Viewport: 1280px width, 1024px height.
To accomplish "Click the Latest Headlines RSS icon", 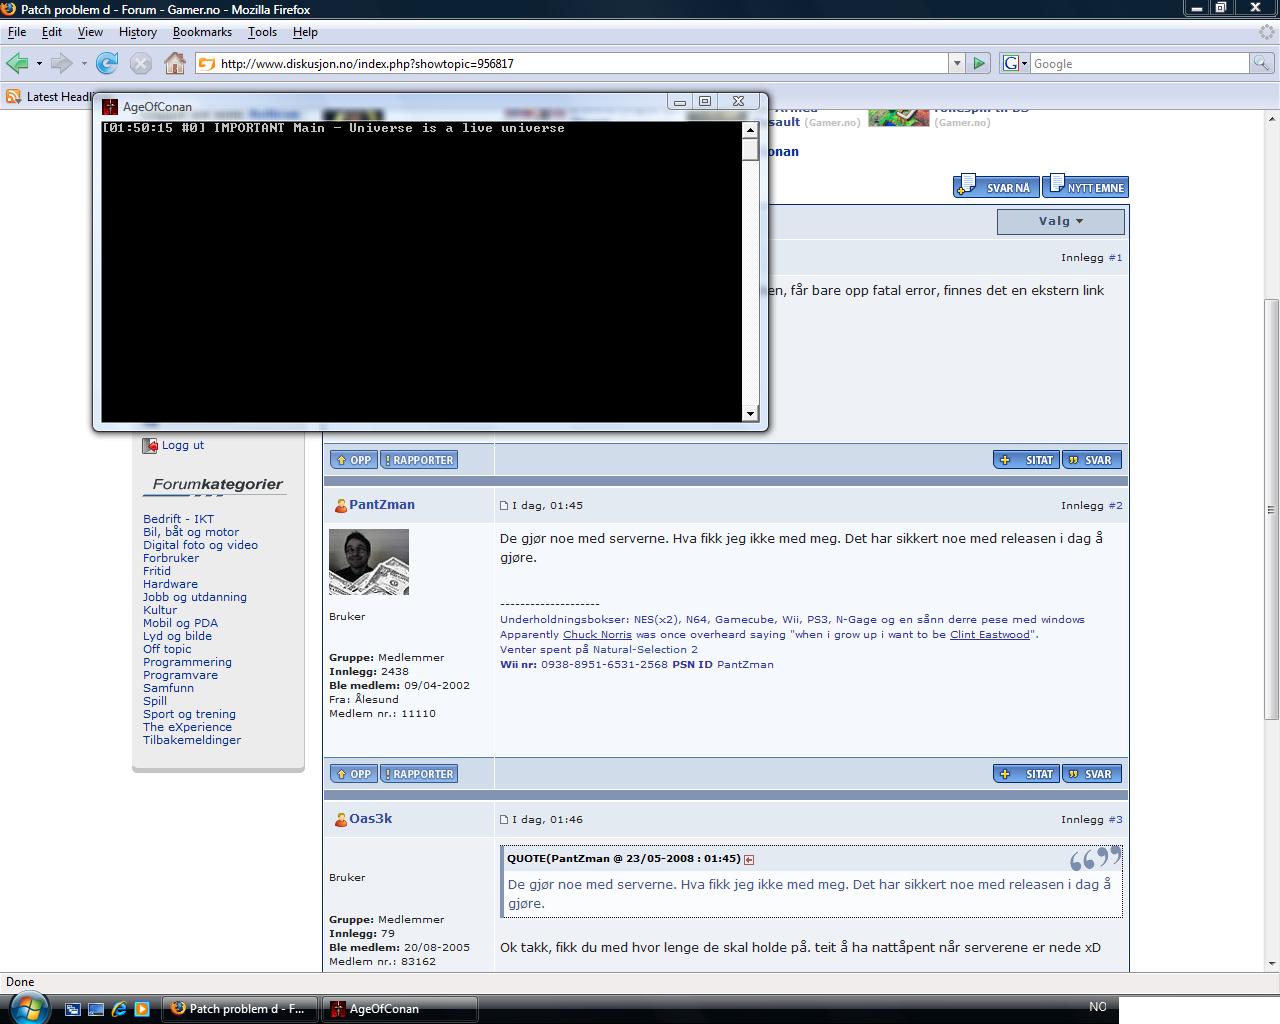I will pyautogui.click(x=13, y=96).
